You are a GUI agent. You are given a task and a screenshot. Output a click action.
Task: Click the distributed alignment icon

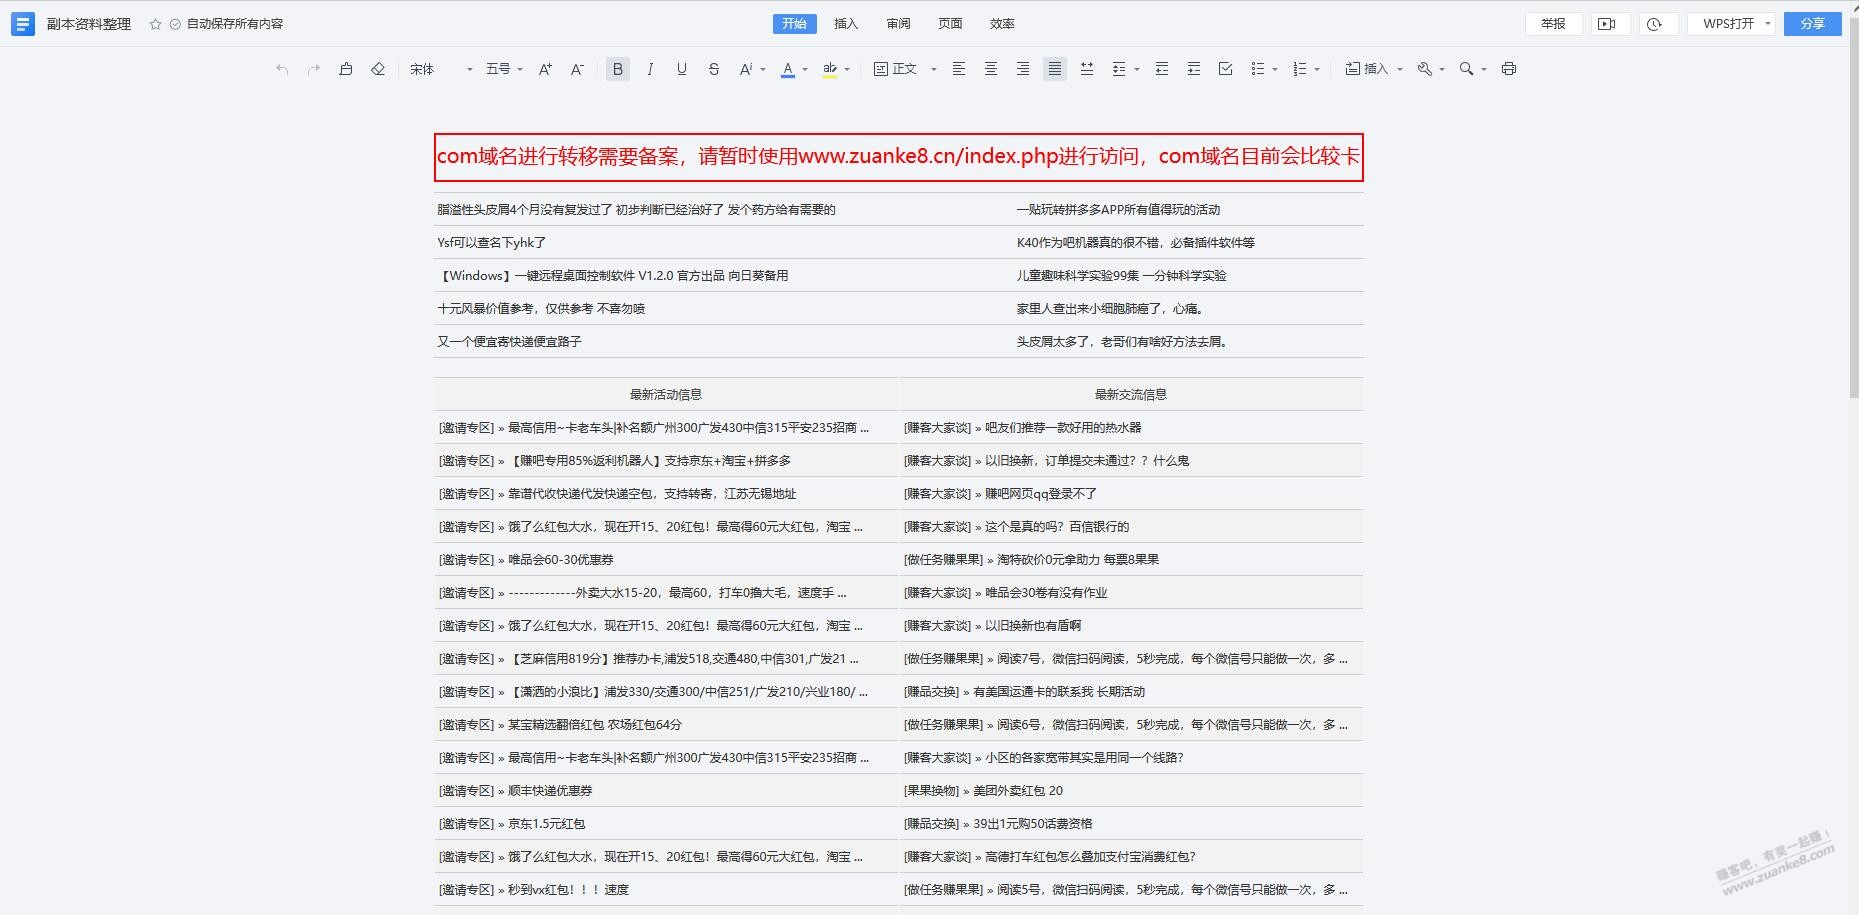1087,69
